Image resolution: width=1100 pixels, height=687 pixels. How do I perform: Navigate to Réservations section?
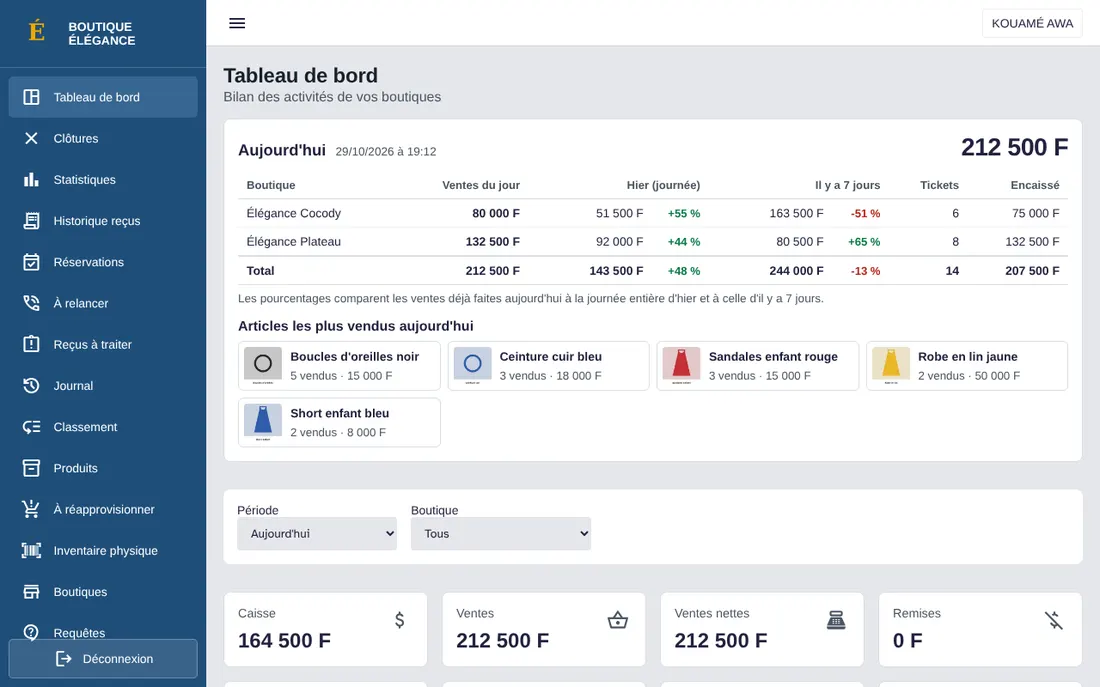point(103,262)
